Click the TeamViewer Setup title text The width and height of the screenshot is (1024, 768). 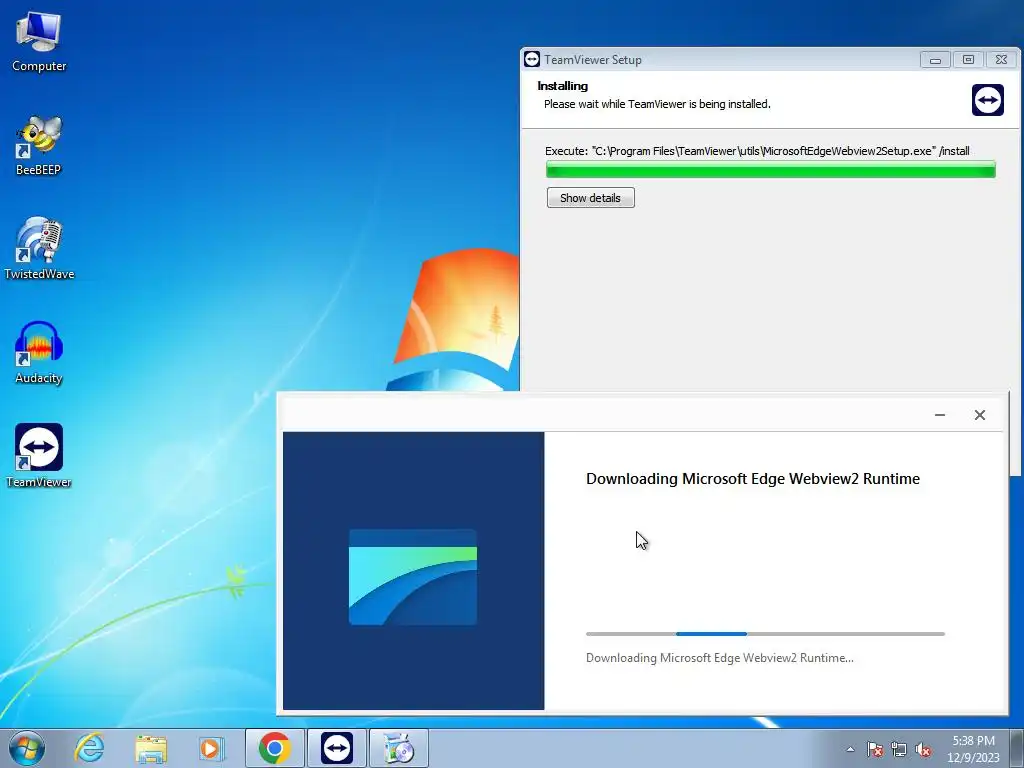[593, 59]
